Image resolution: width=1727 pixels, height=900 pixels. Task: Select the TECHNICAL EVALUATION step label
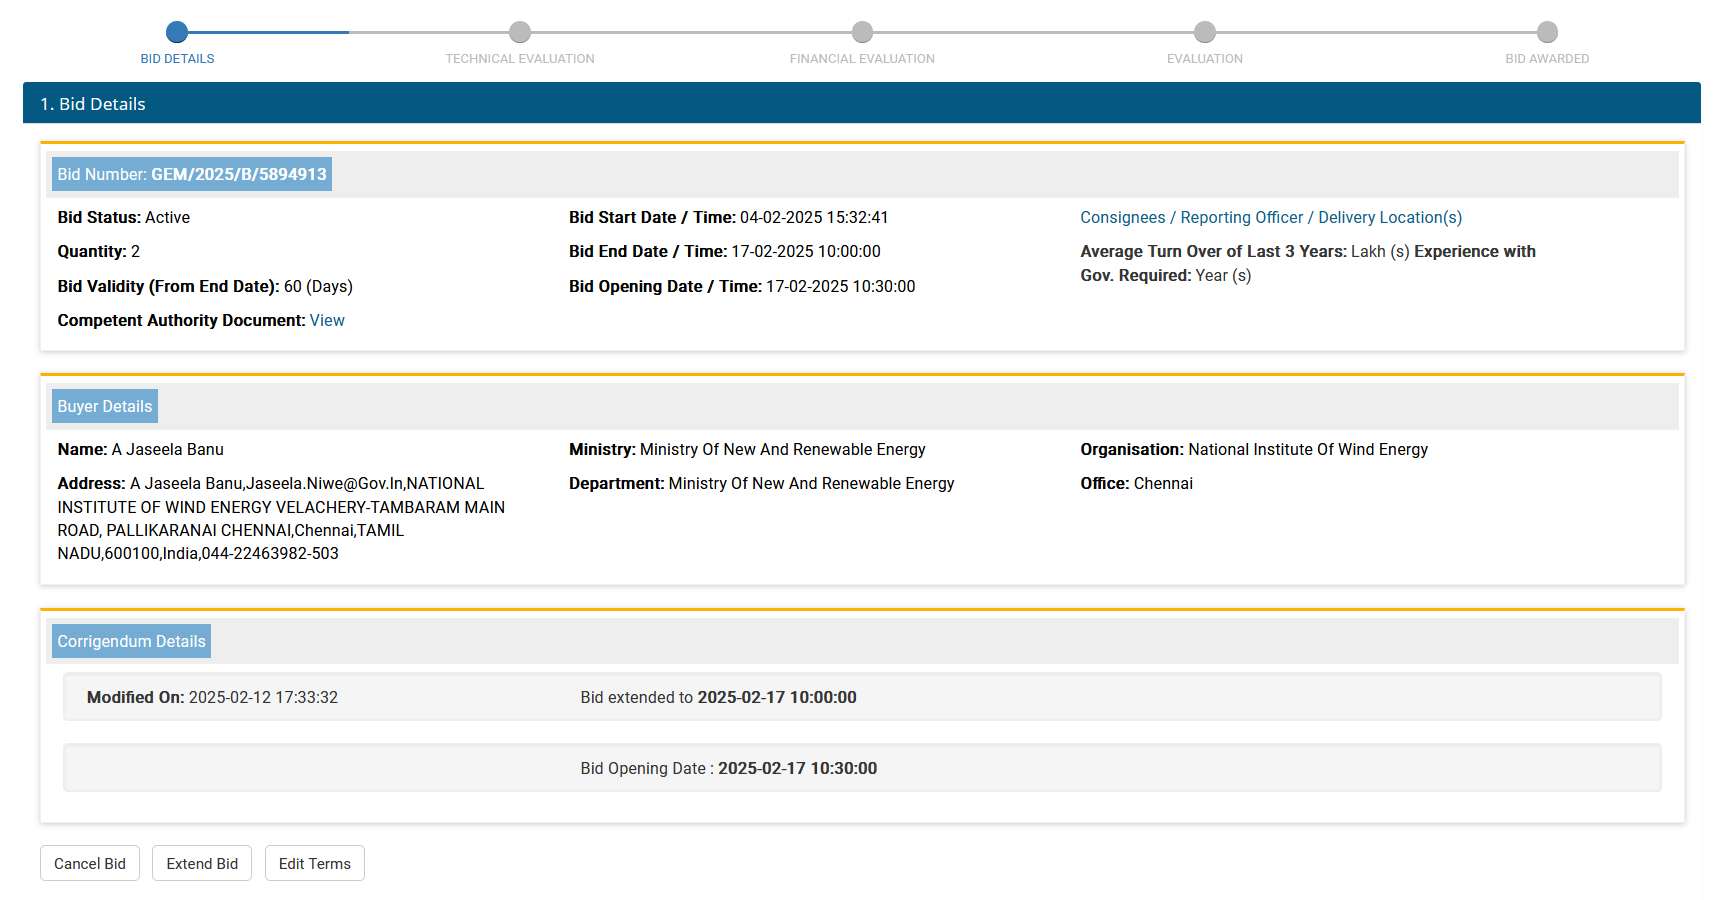point(520,59)
